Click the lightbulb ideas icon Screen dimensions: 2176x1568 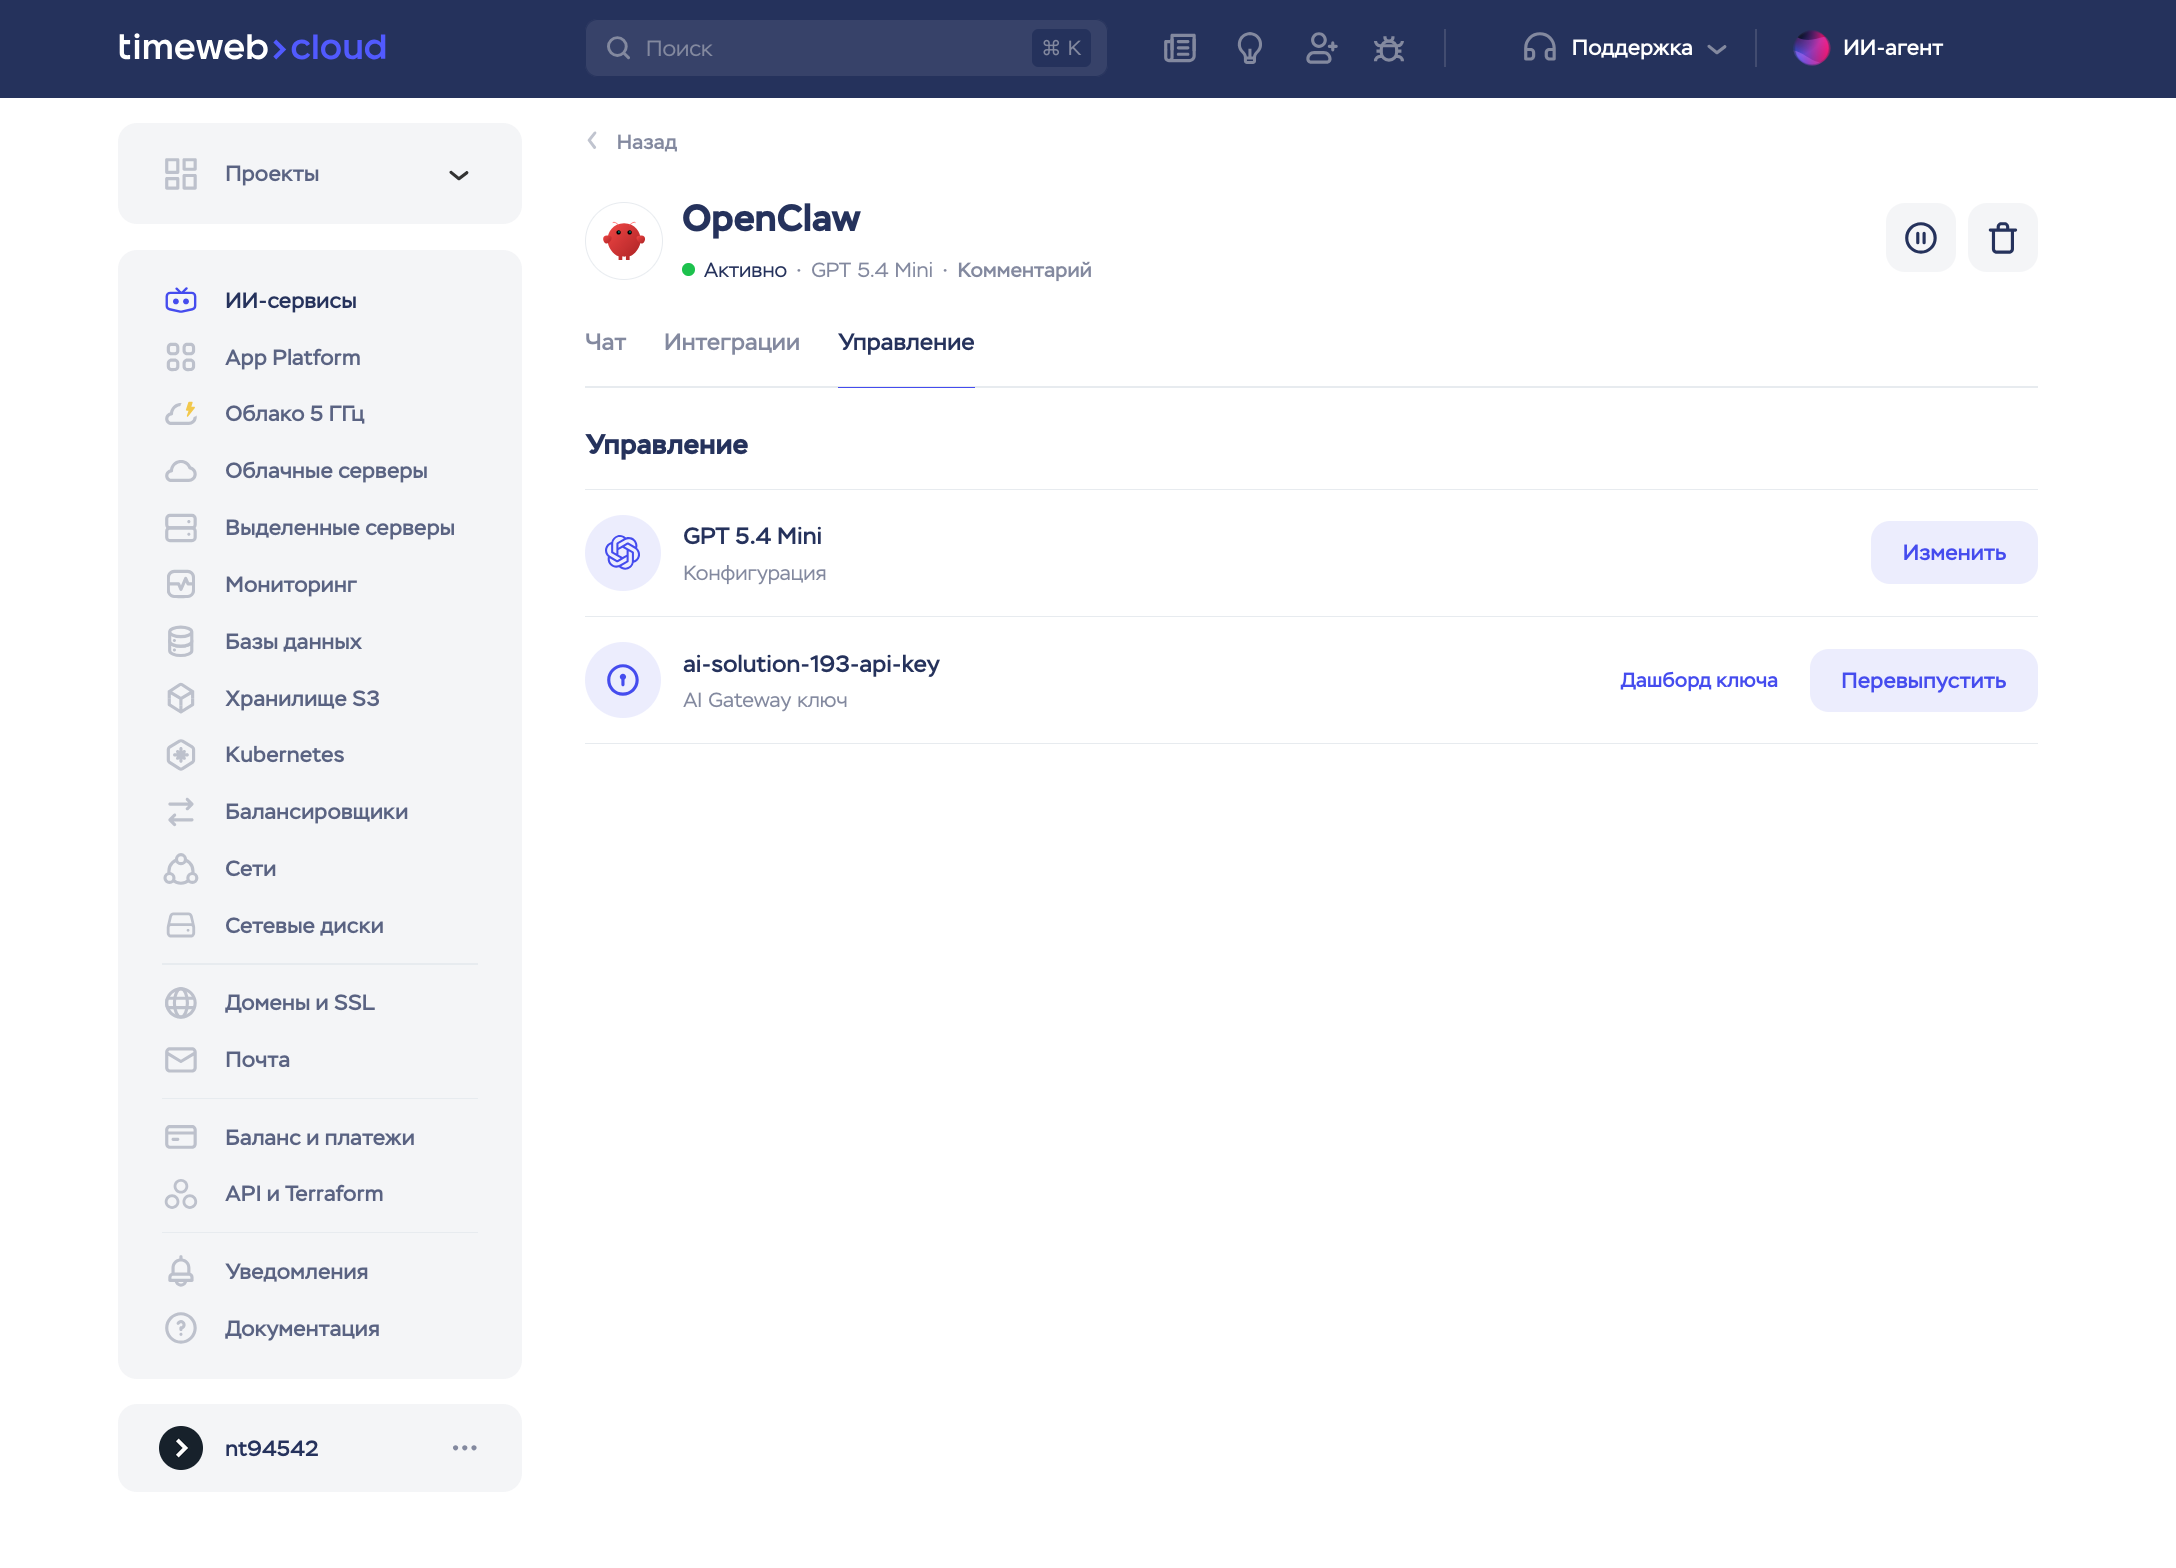[x=1250, y=48]
